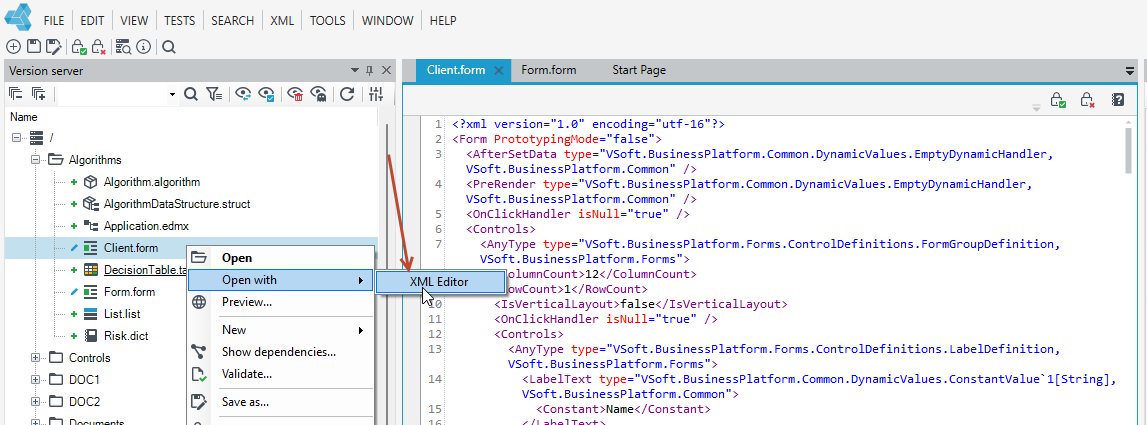This screenshot has height=425, width=1147.
Task: Expand the DOC1 folder
Action: pyautogui.click(x=34, y=380)
